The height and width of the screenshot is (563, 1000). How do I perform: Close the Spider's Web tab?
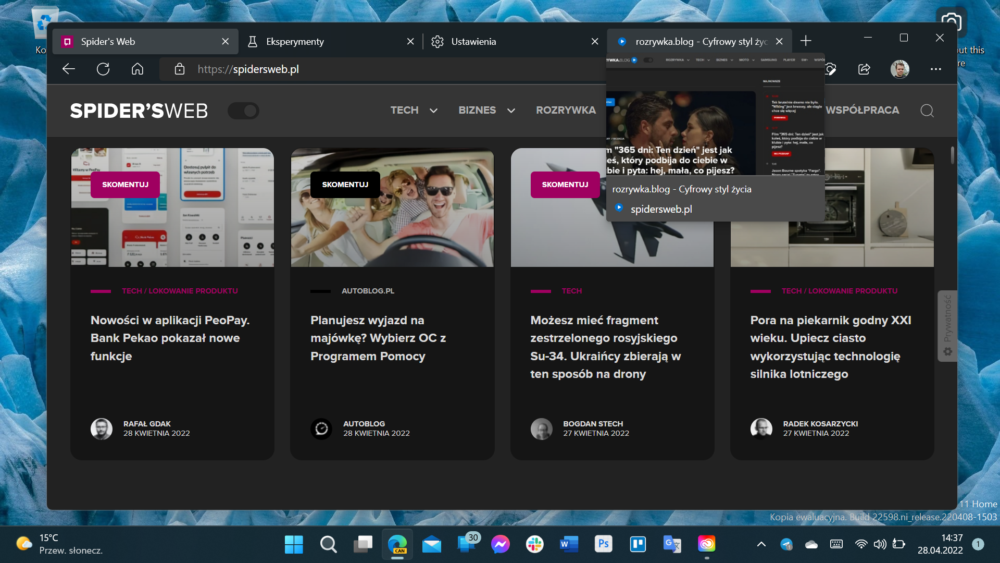pos(225,41)
